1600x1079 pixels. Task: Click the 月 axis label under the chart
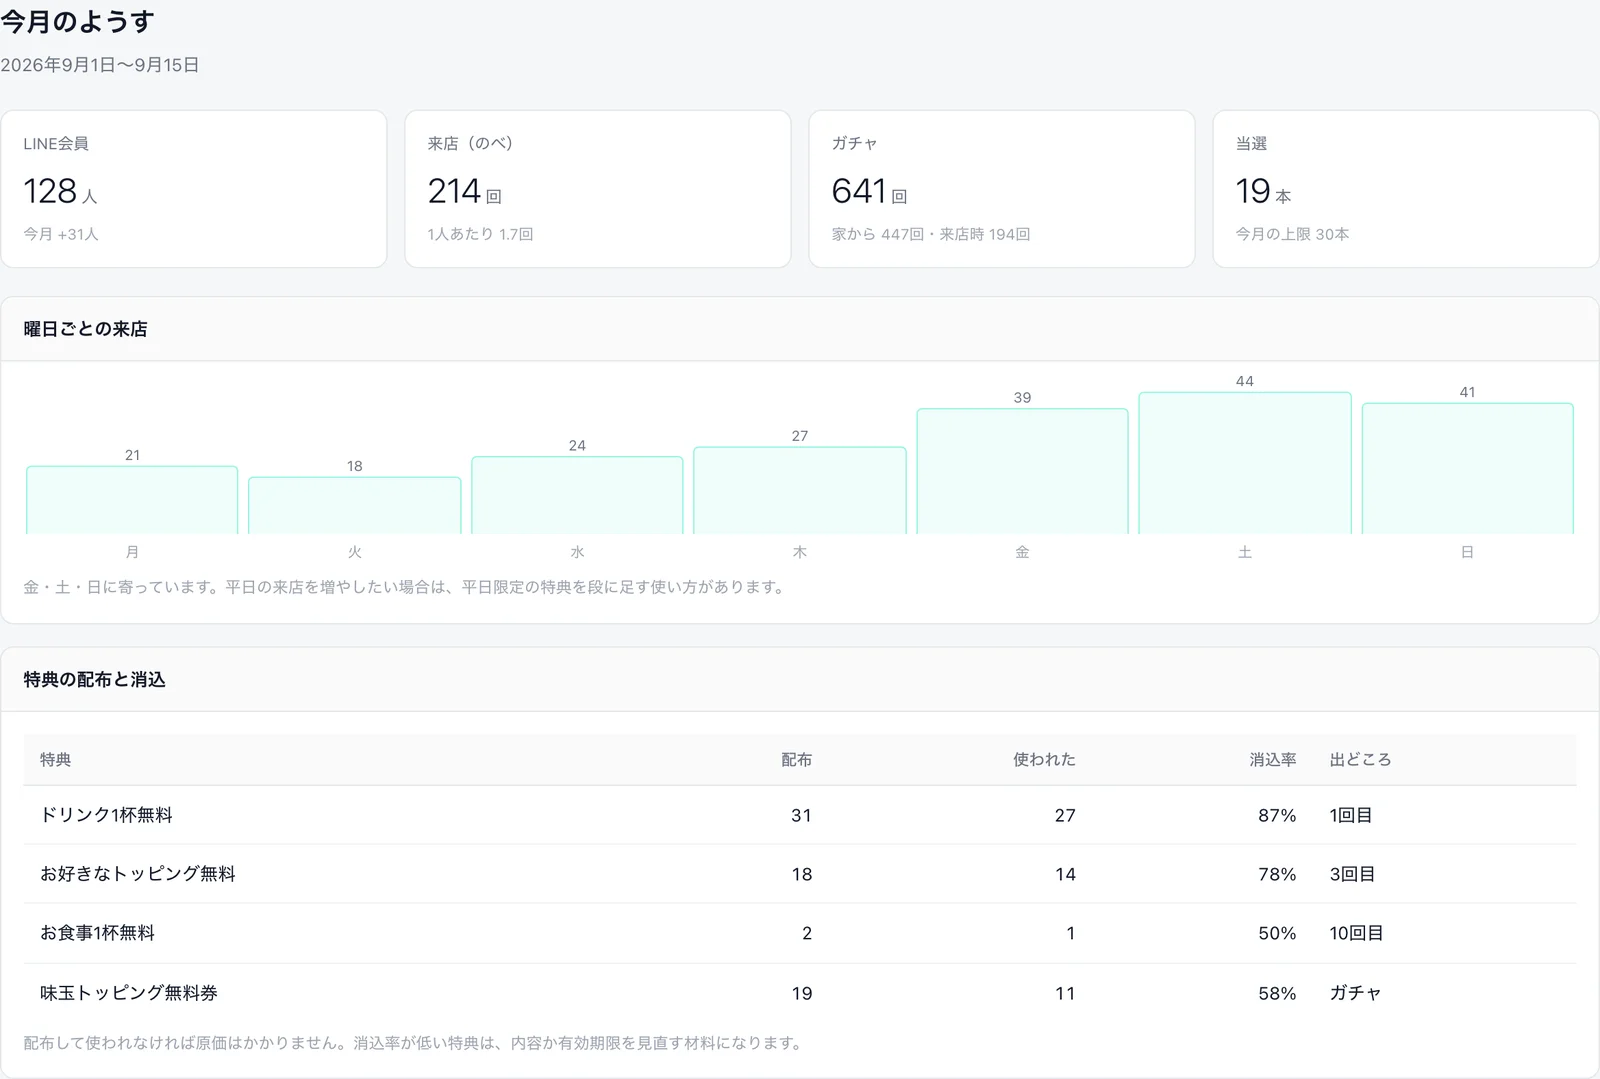click(132, 552)
